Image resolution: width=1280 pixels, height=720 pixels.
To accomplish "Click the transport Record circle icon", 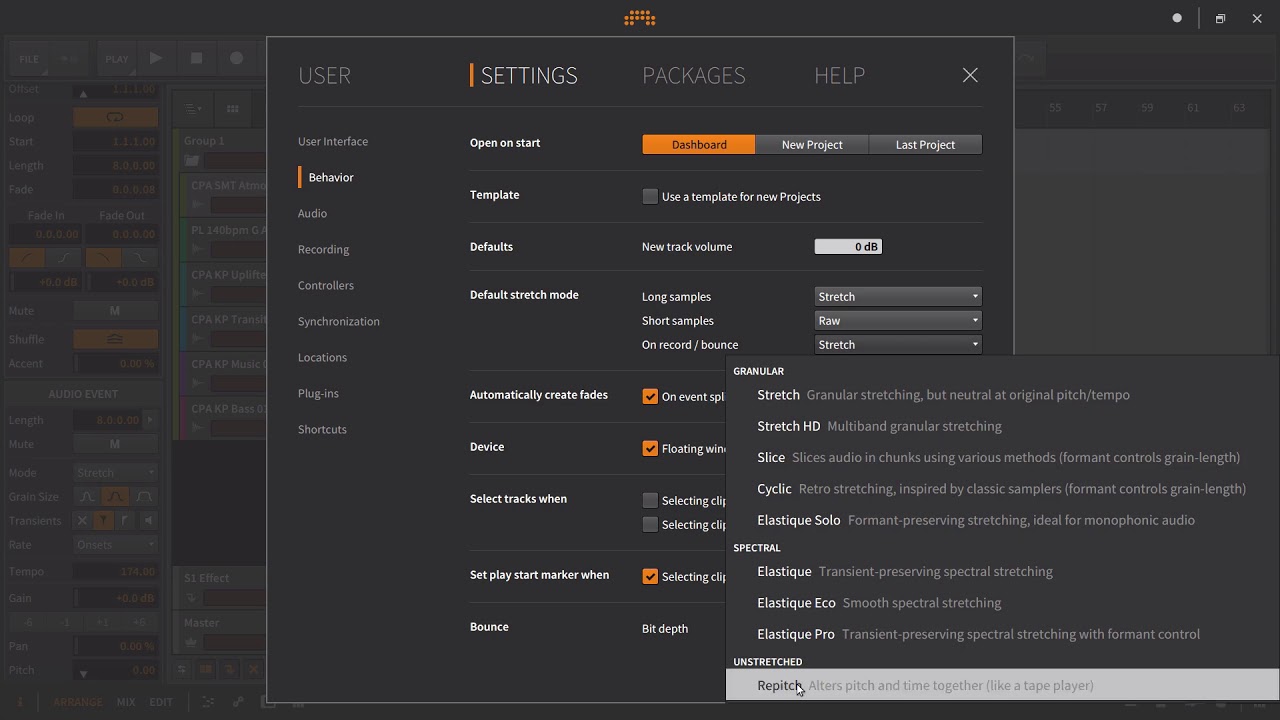I will [x=236, y=58].
